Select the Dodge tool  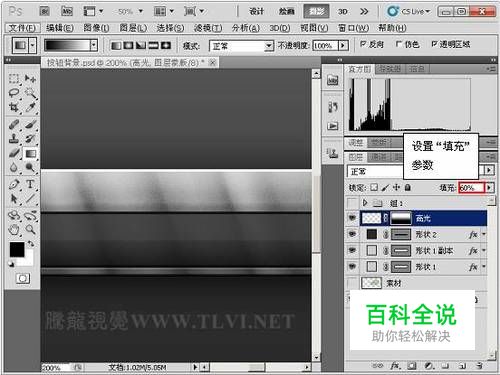click(x=30, y=167)
